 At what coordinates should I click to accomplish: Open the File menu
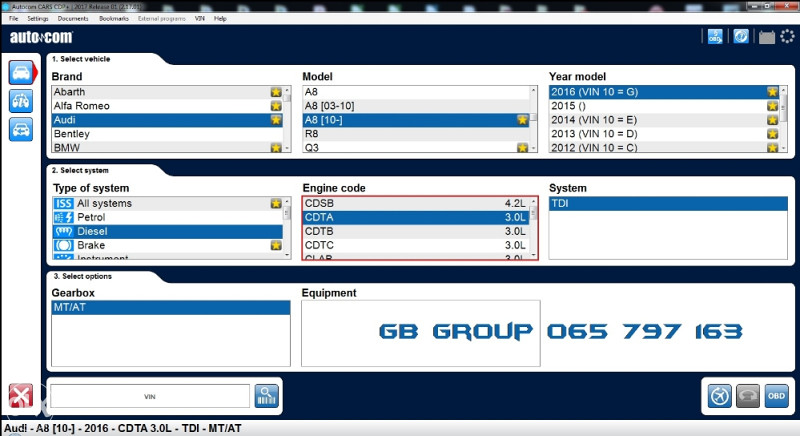tap(14, 18)
